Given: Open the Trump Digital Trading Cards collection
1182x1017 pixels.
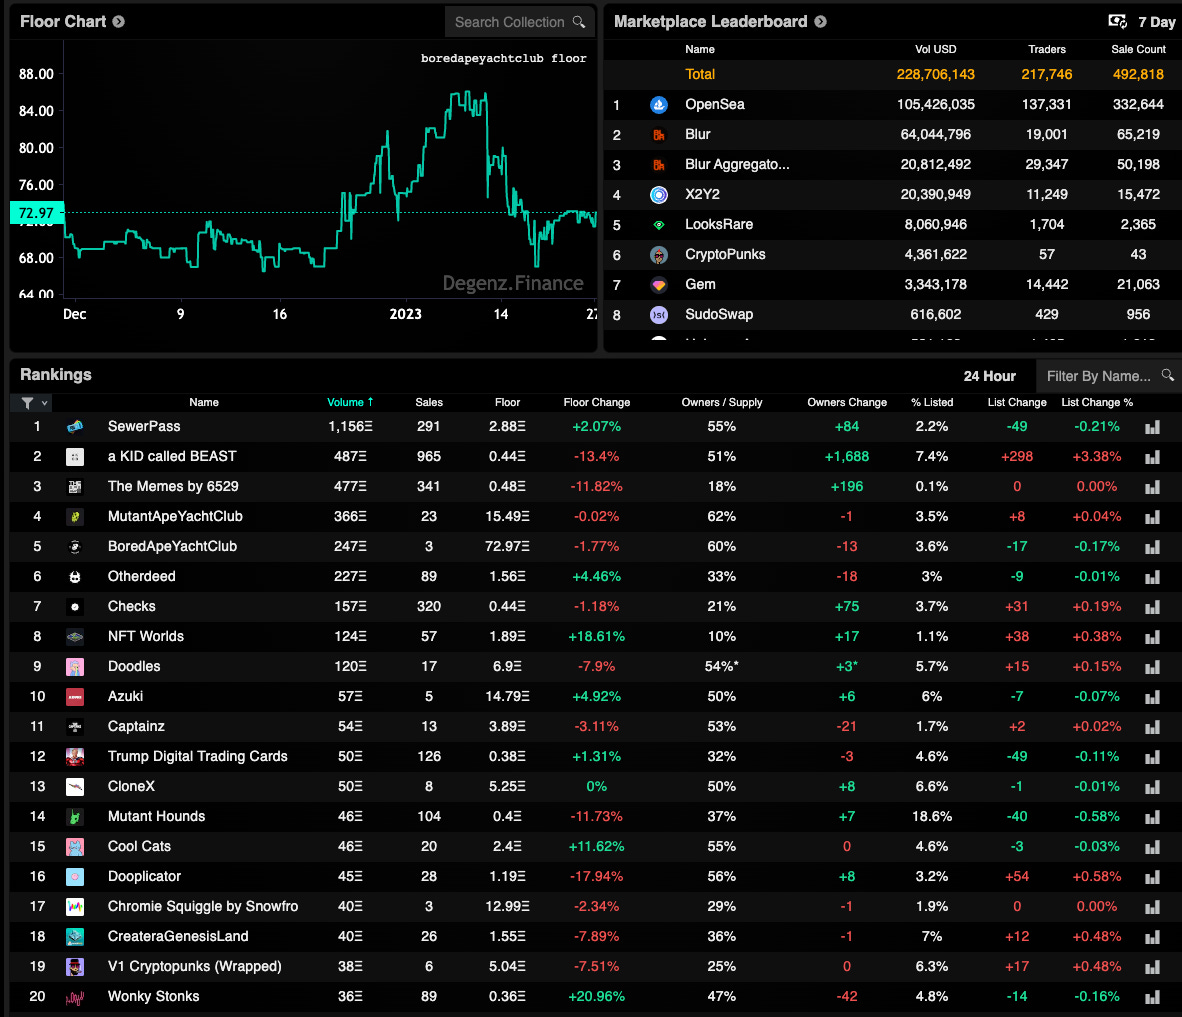Looking at the screenshot, I should pos(198,757).
